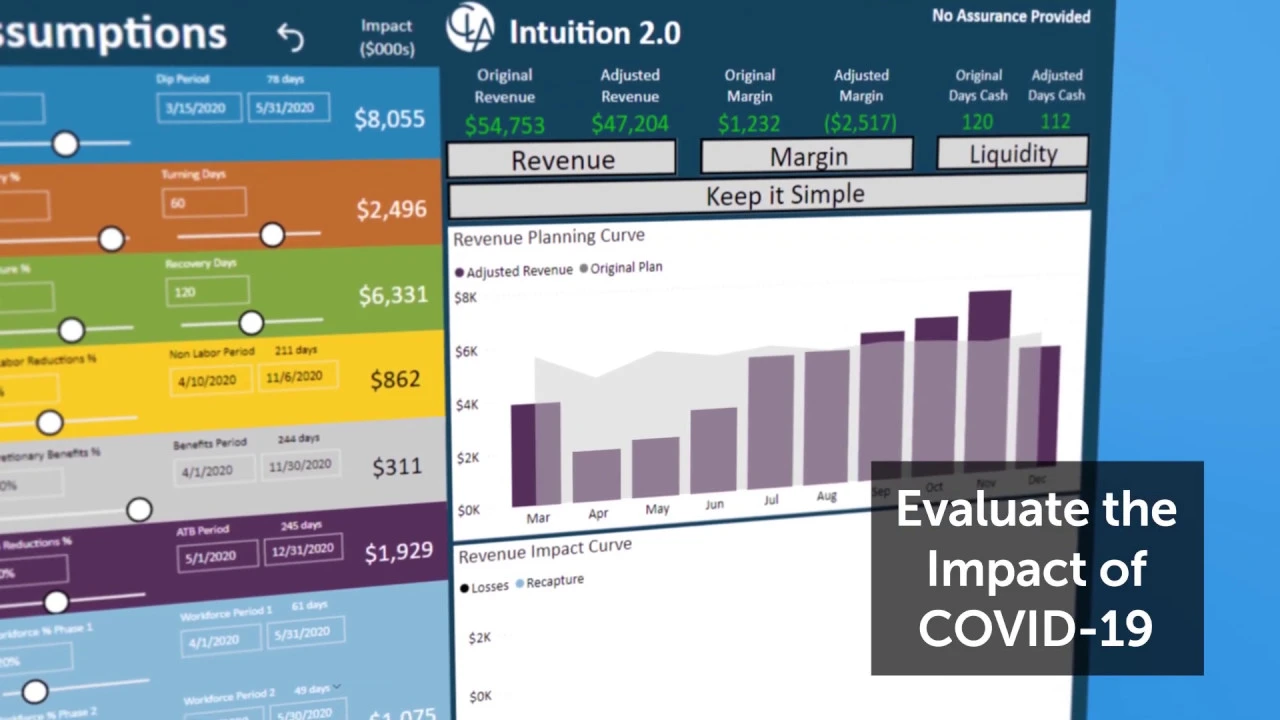Image resolution: width=1280 pixels, height=720 pixels.
Task: Edit the ATB Period end date 12/31/2020
Action: click(304, 550)
